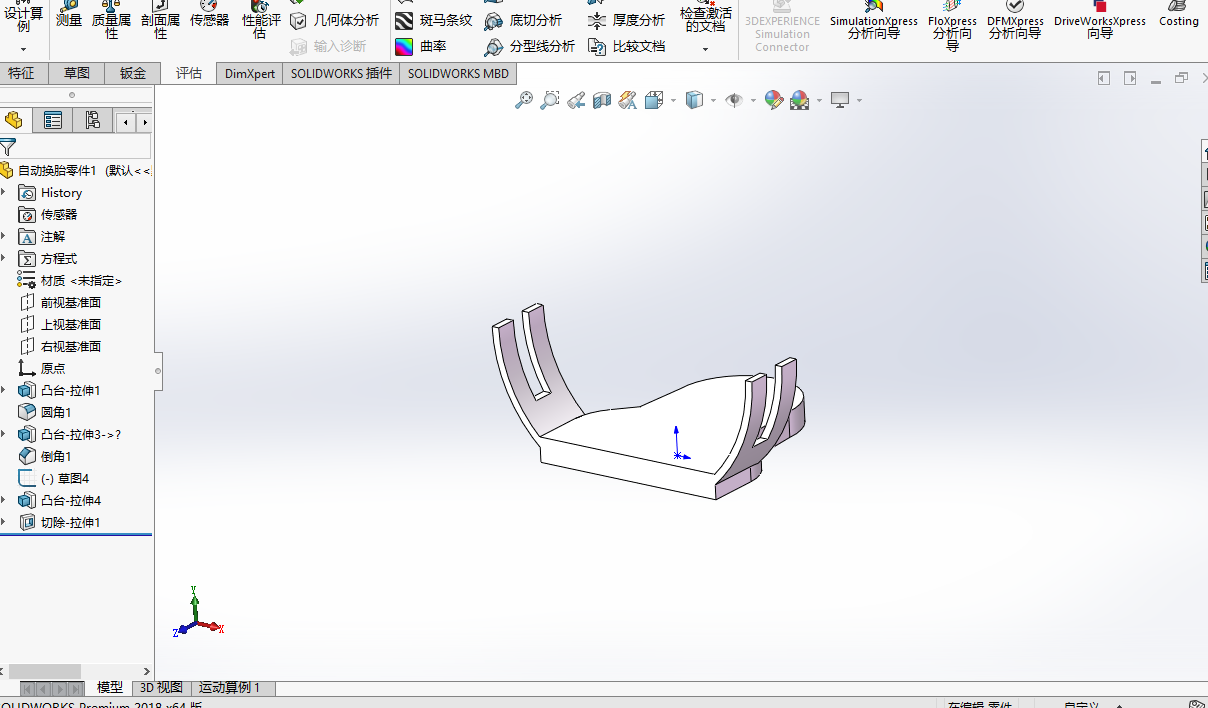Launch FloXpress analysis wizard
This screenshot has height=708, width=1208.
tap(952, 25)
